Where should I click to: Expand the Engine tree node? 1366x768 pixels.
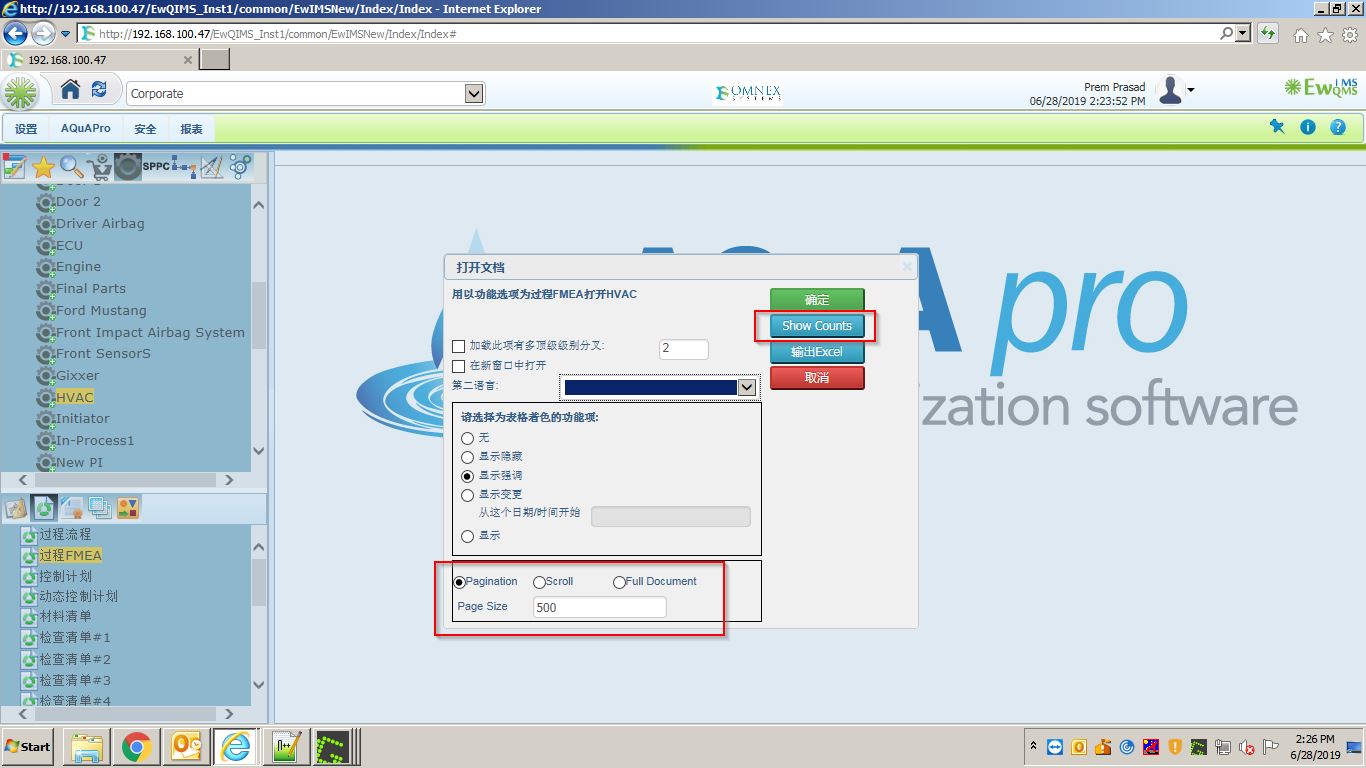point(45,268)
